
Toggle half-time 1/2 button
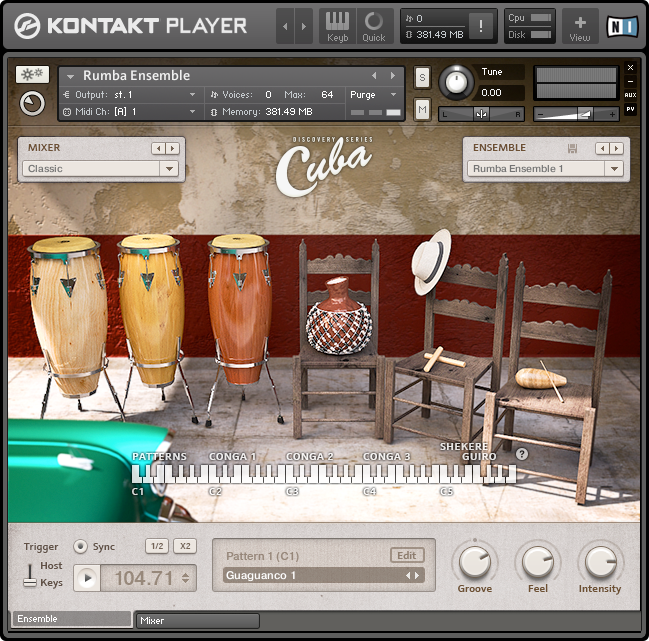click(157, 546)
